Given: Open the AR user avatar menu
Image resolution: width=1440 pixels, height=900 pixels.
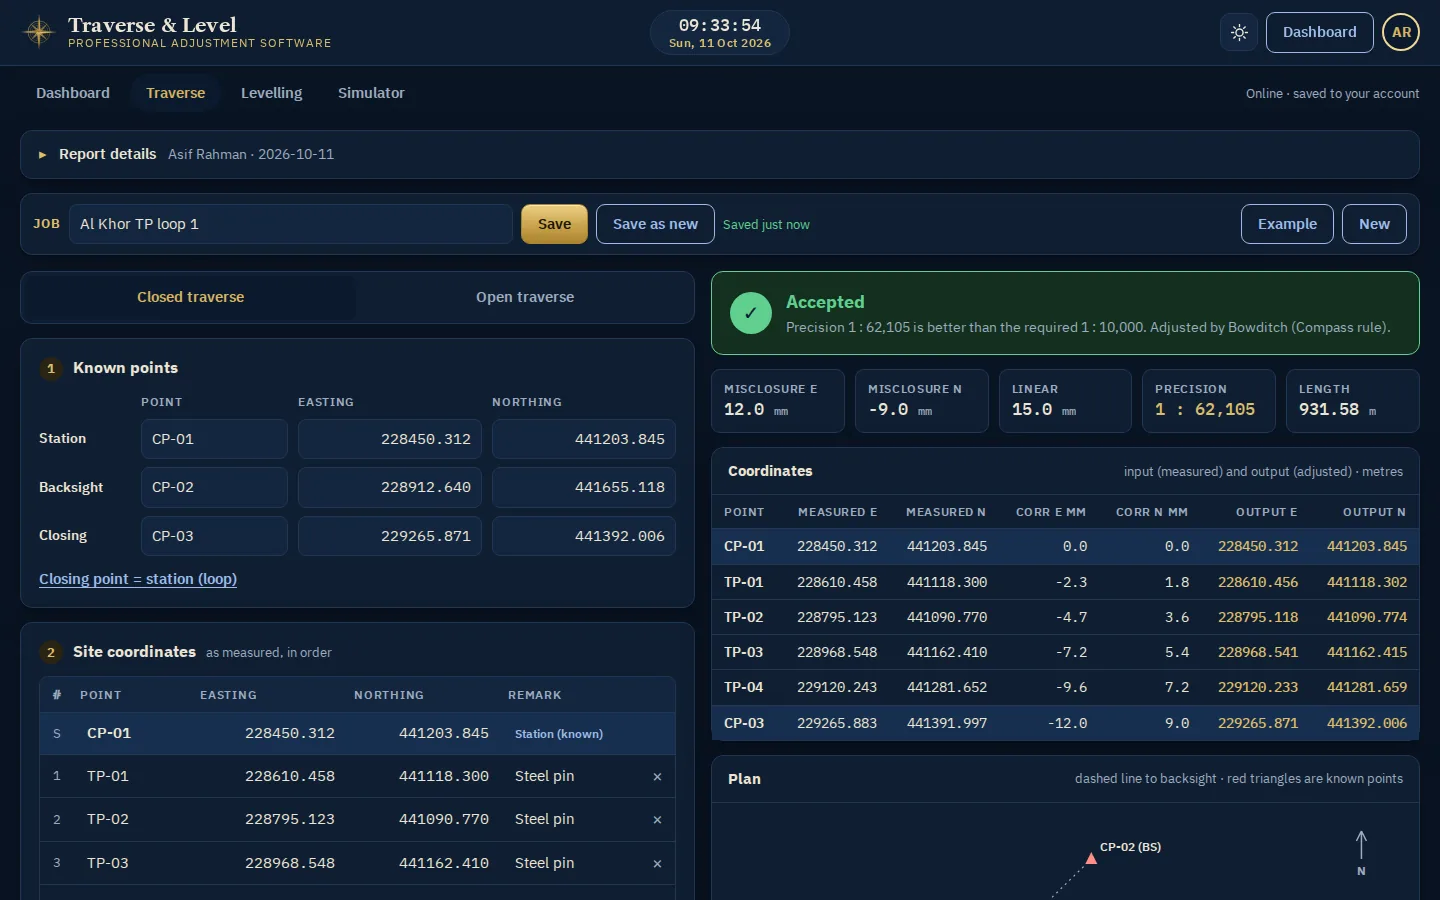Looking at the screenshot, I should point(1401,32).
